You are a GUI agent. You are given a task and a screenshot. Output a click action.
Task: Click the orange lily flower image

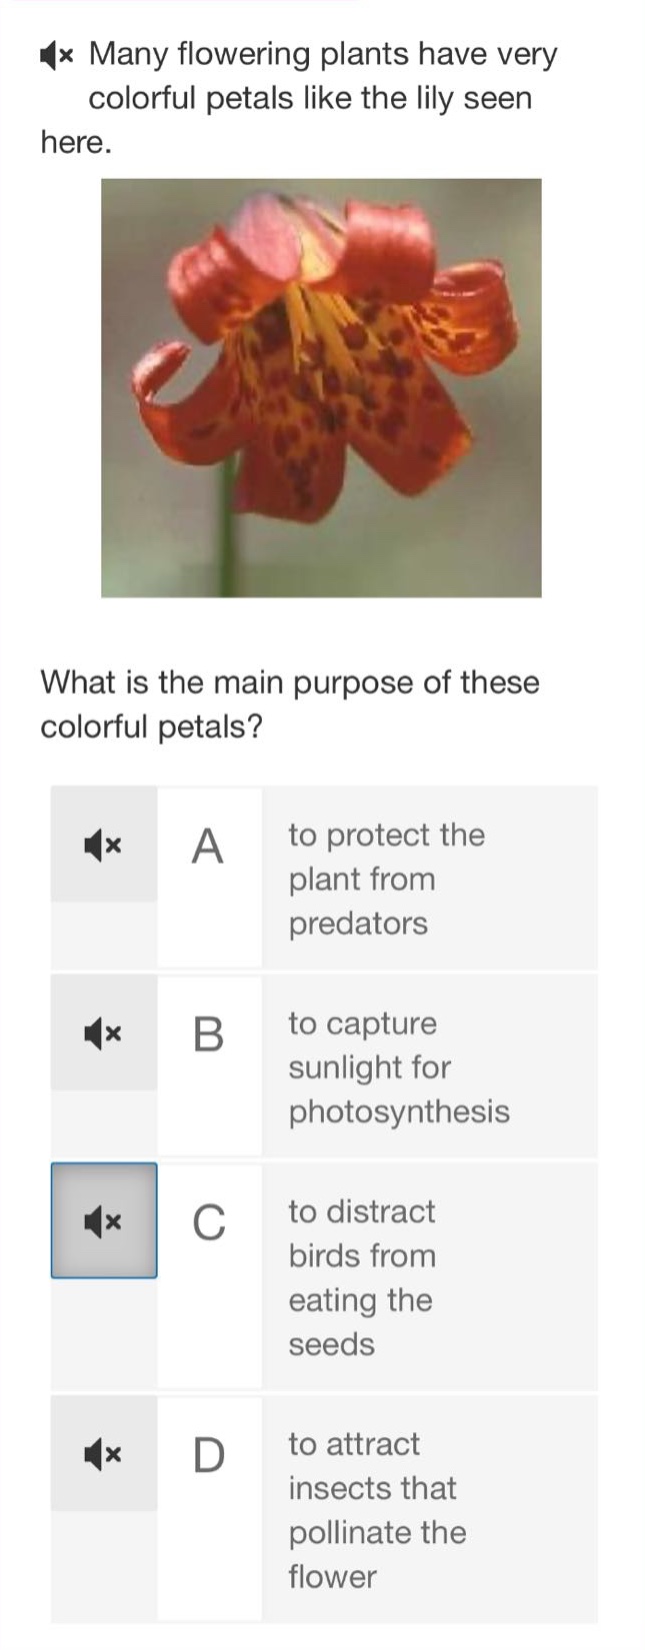321,388
